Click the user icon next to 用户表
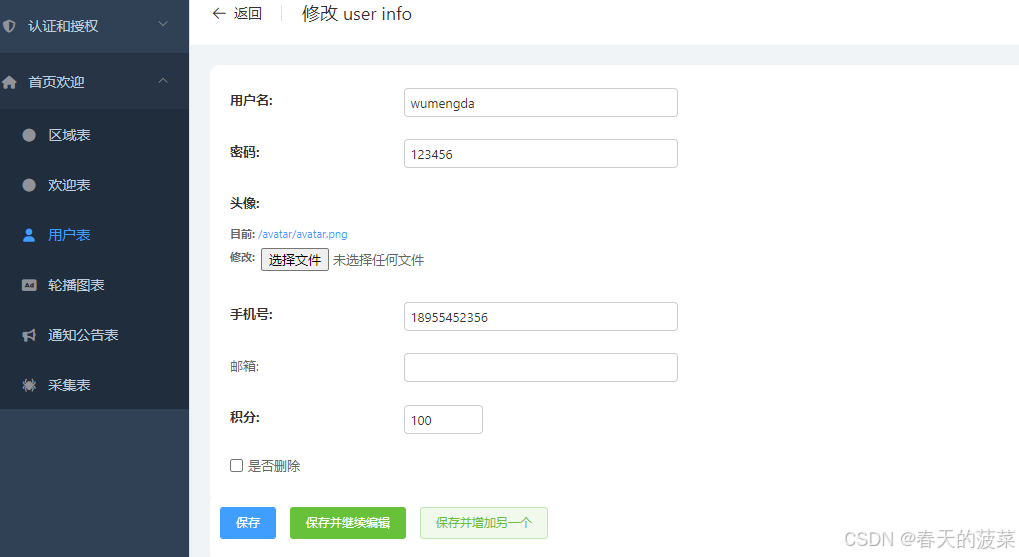 point(29,235)
